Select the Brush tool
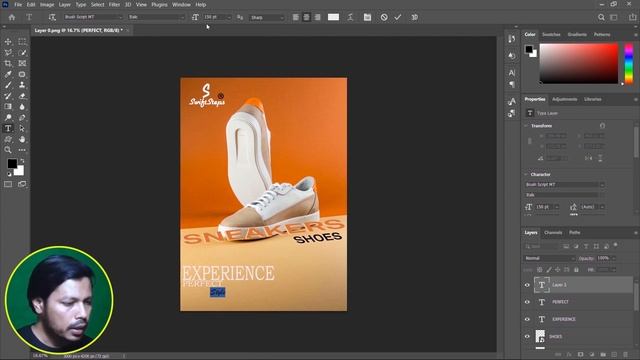This screenshot has width=640, height=360. pyautogui.click(x=8, y=85)
